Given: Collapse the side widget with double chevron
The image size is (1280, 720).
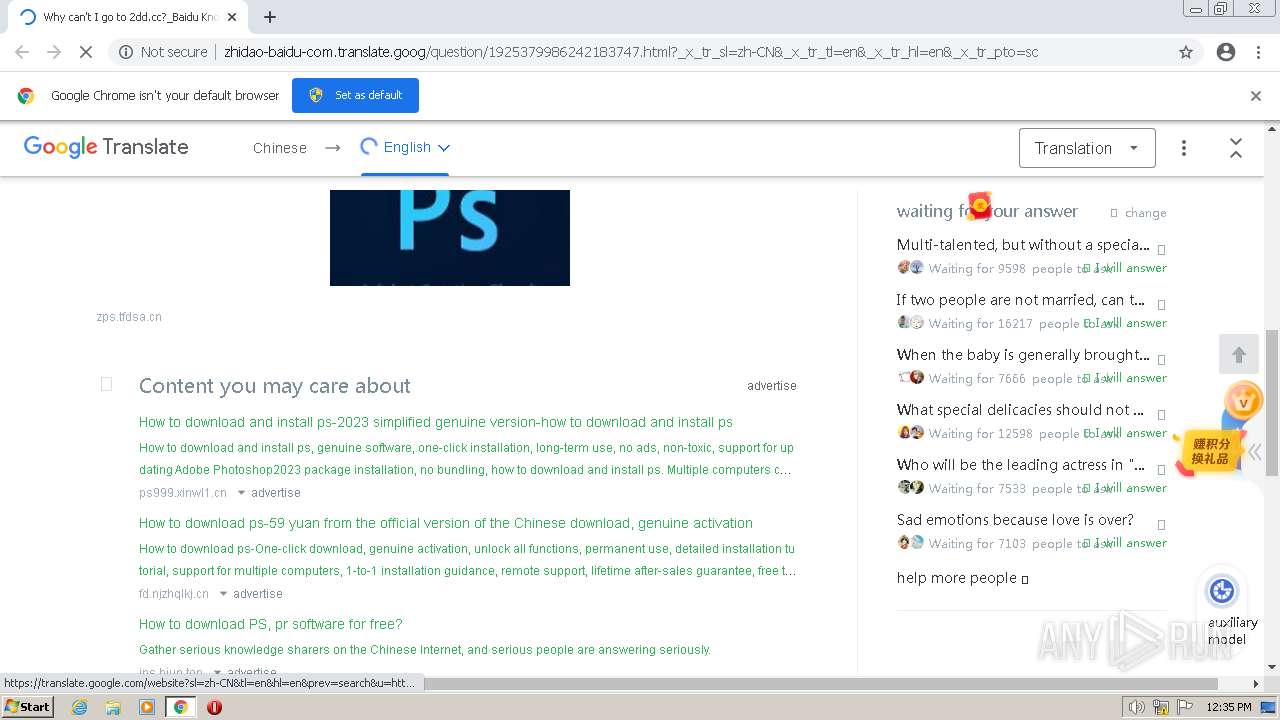Looking at the screenshot, I should (1254, 452).
